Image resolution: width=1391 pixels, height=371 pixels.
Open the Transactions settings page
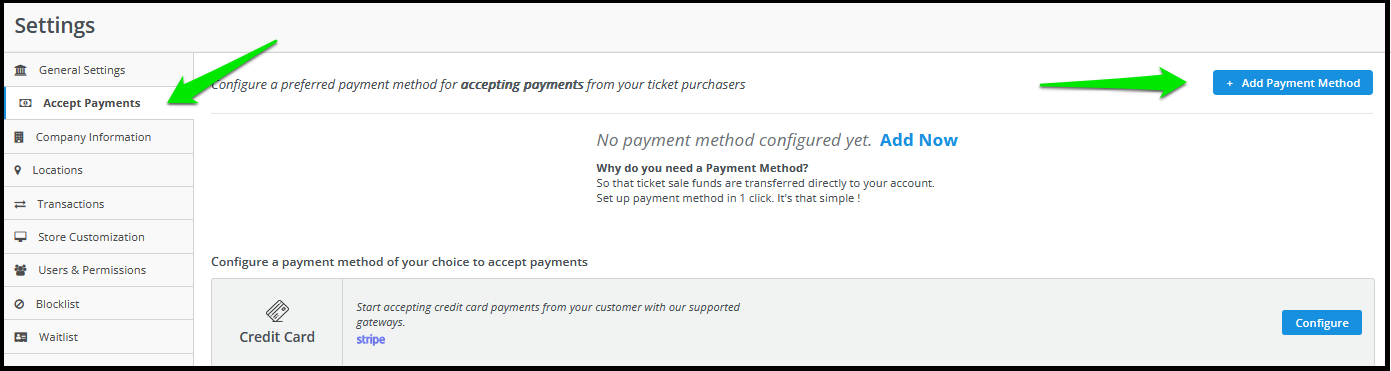pyautogui.click(x=98, y=204)
